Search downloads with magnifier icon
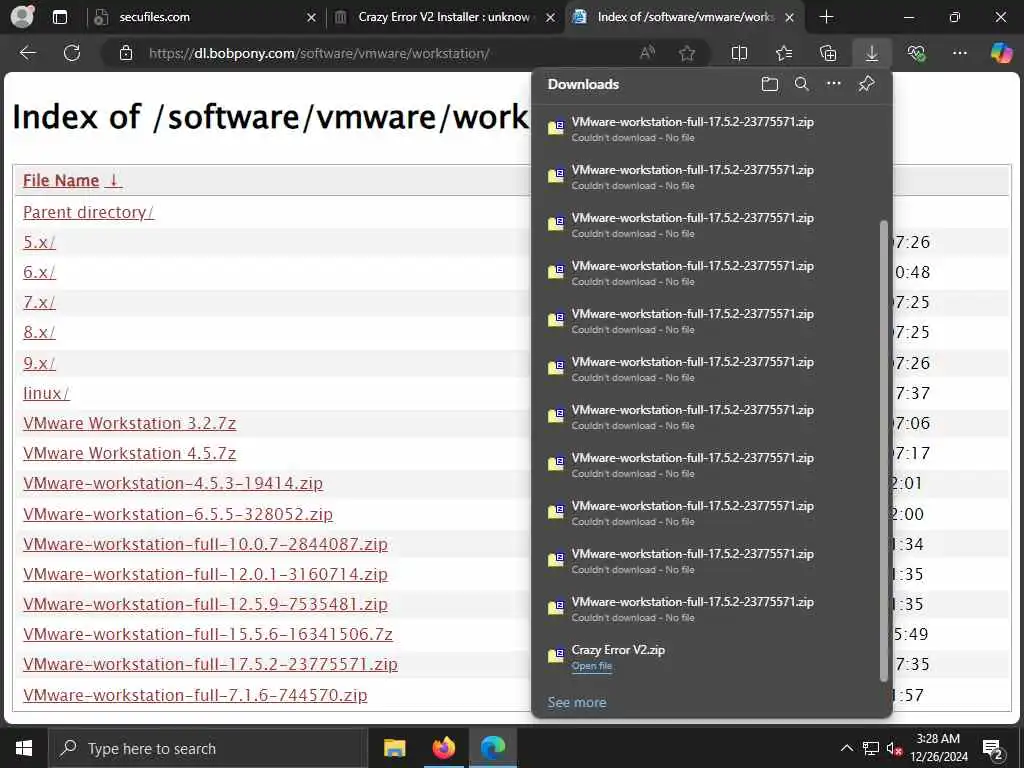This screenshot has height=768, width=1024. click(x=801, y=84)
